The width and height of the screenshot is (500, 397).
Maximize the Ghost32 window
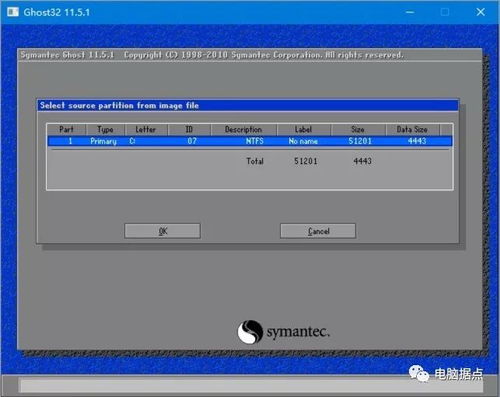445,12
